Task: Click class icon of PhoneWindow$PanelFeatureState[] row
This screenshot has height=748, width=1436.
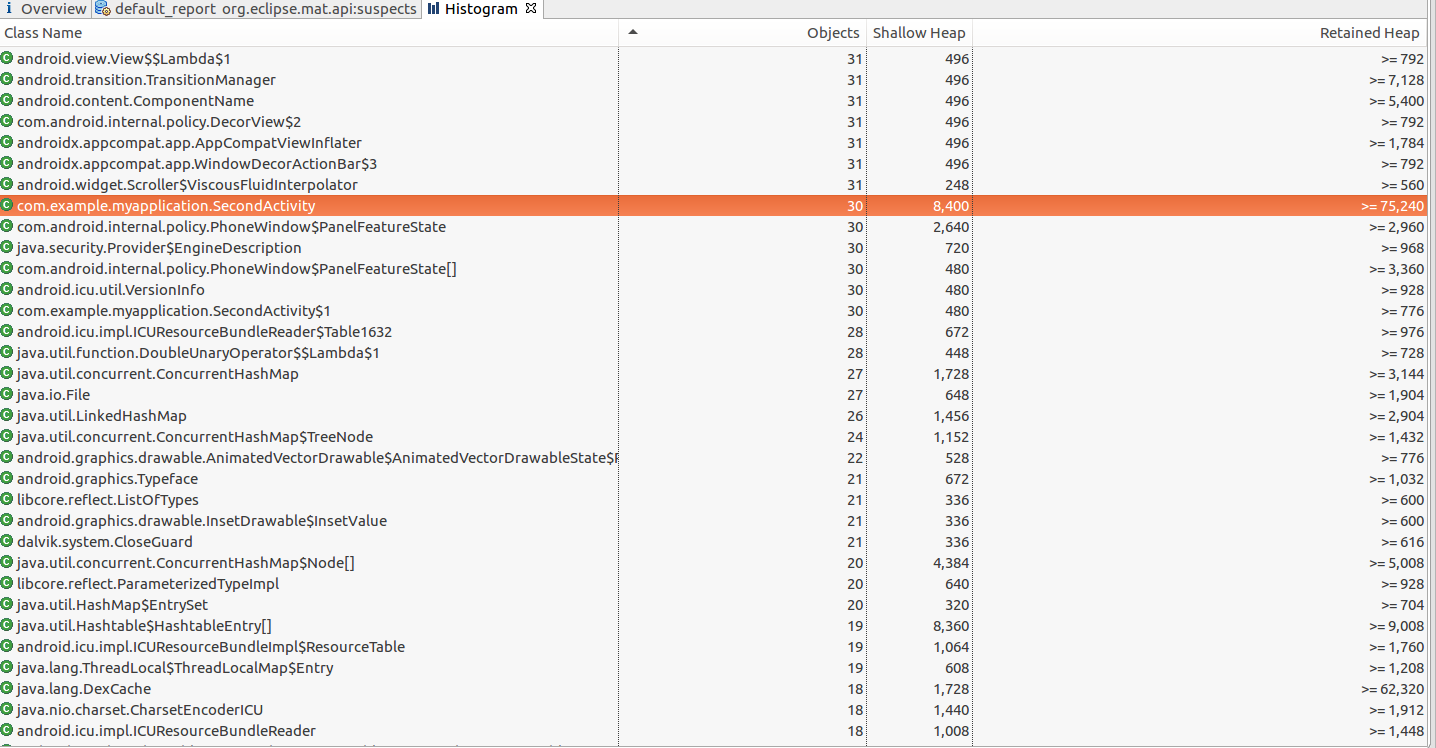Action: [x=7, y=269]
